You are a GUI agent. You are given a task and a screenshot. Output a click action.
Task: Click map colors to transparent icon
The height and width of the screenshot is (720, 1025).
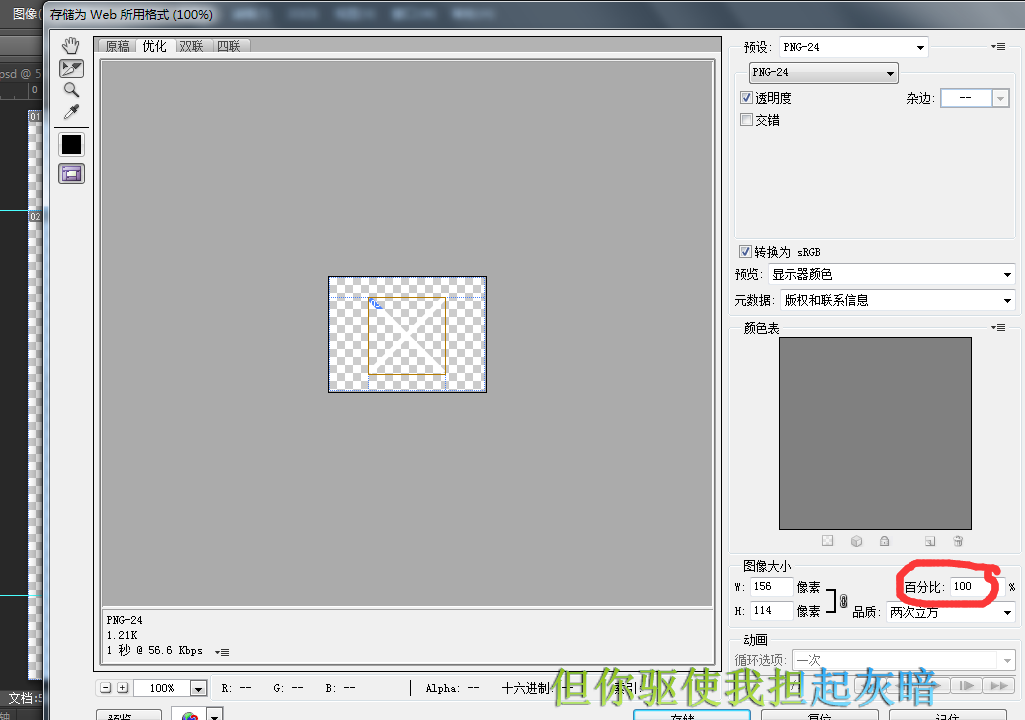coord(828,541)
